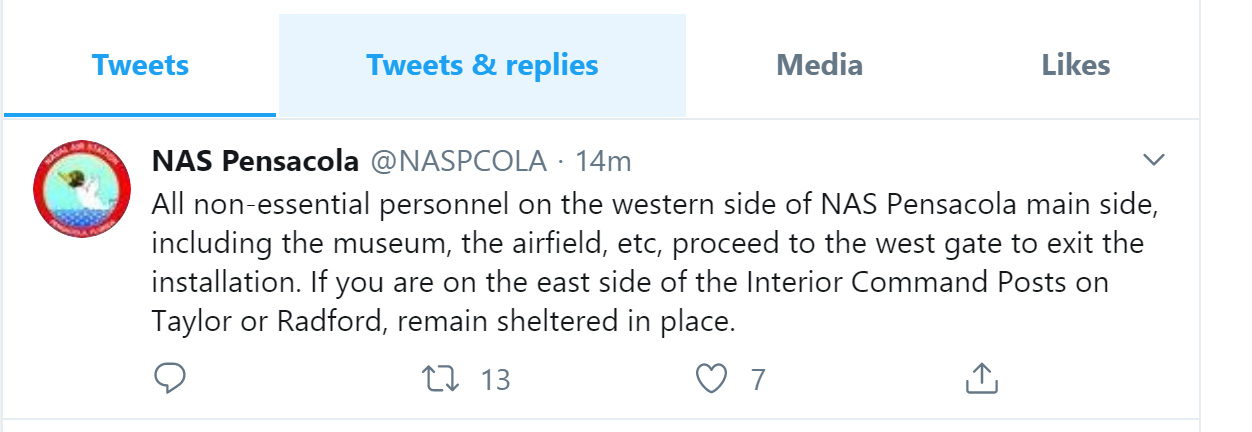Click the like count of 7

(x=758, y=380)
